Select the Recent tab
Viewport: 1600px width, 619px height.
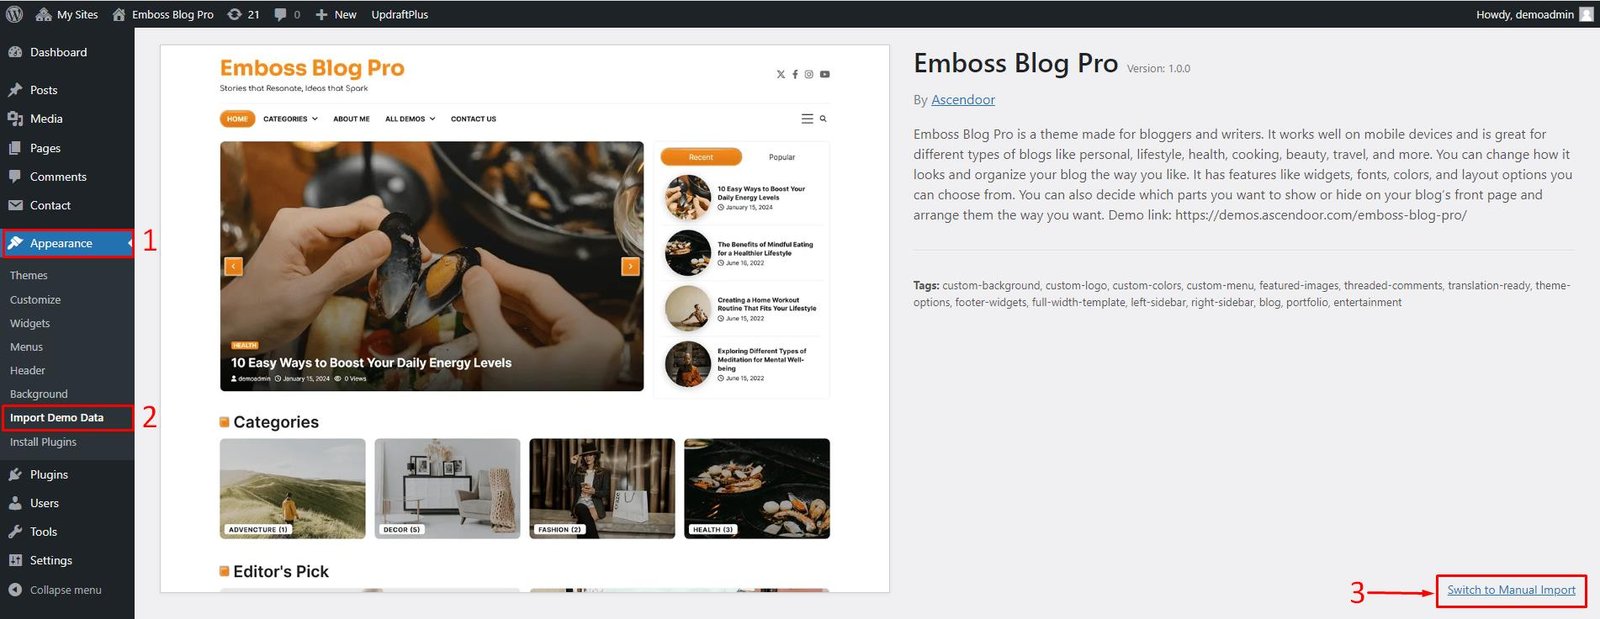click(x=701, y=157)
